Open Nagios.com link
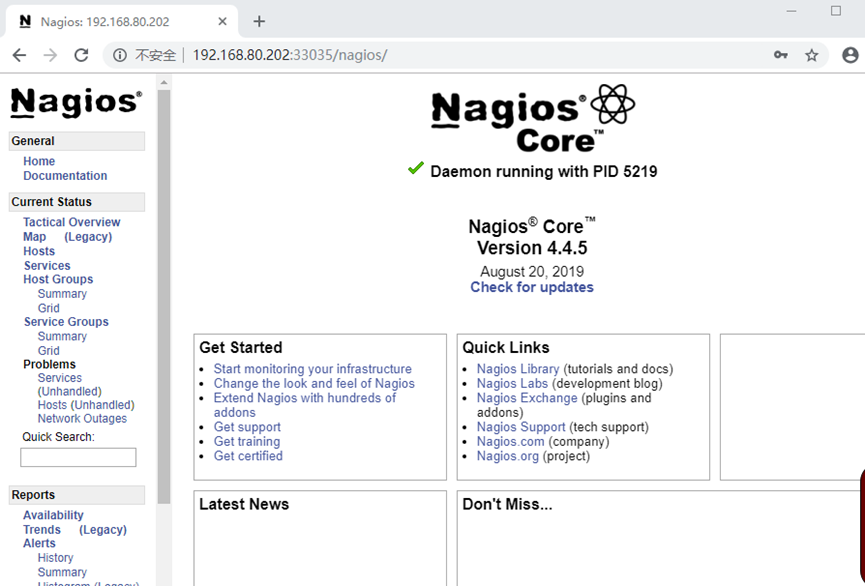865x586 pixels. tap(510, 441)
